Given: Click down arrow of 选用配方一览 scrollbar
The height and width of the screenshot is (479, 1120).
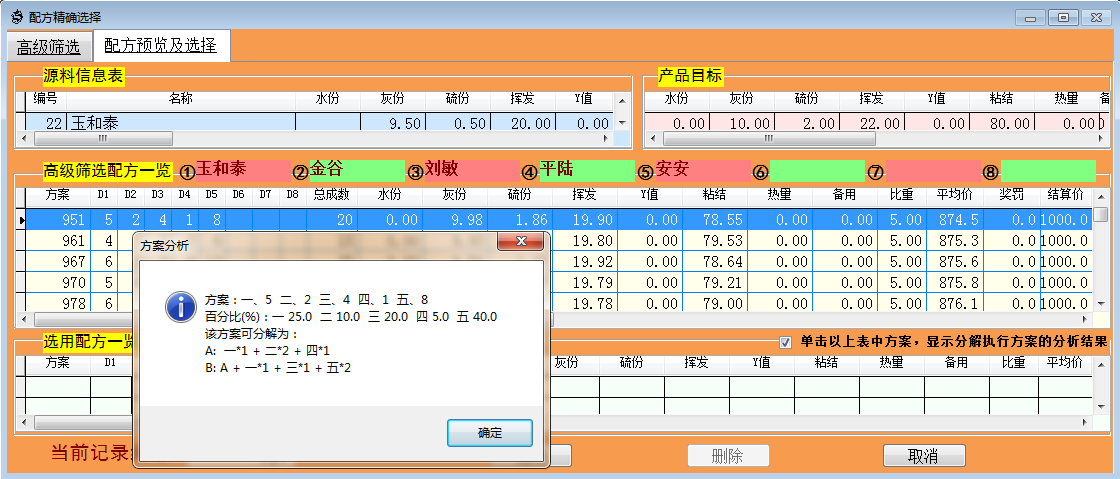Looking at the screenshot, I should point(1101,406).
